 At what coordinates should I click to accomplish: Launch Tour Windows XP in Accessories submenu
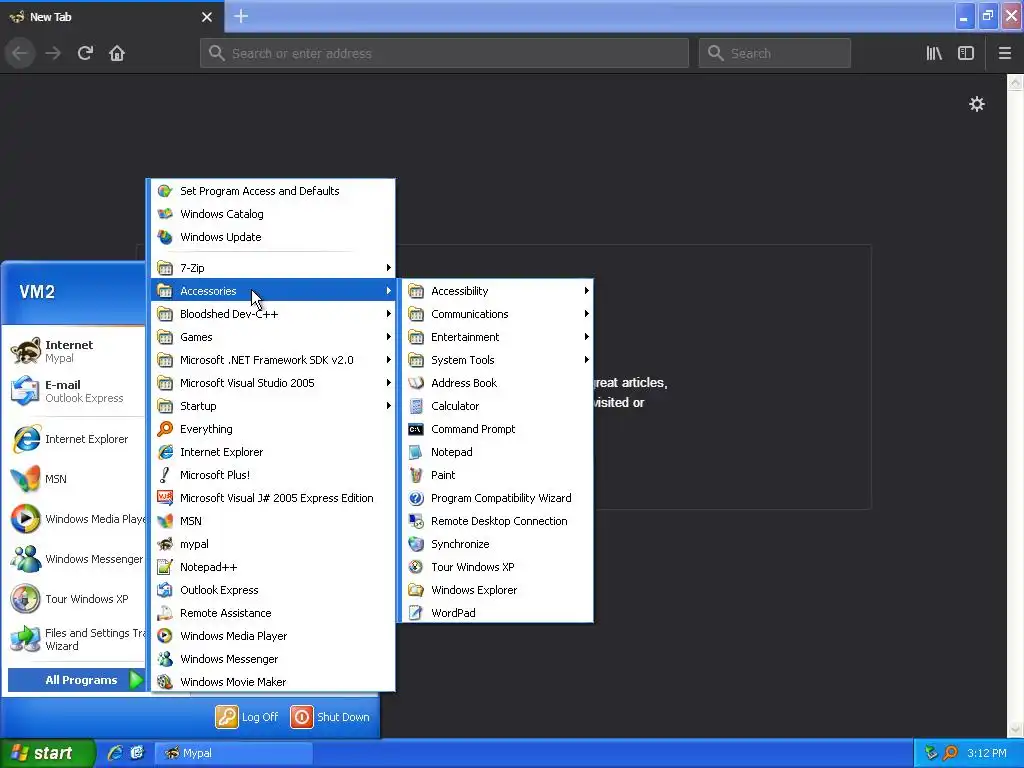pos(498,567)
